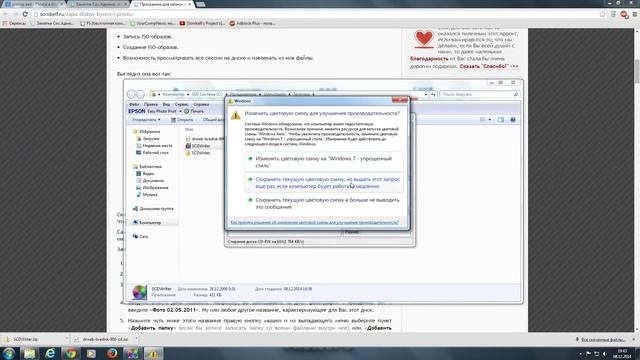Click the help icon in Explorer command bar
Screen dimensions: 640x360
[x=513, y=120]
